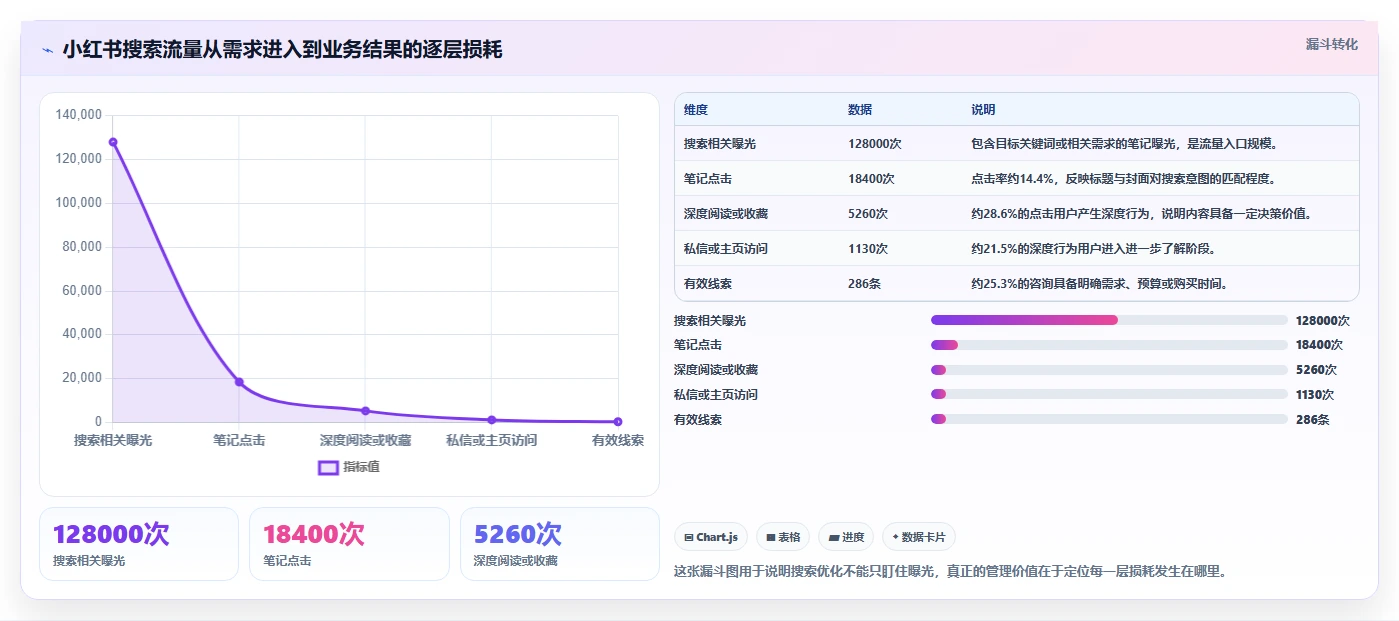Click the 指标值 legend label

361,467
